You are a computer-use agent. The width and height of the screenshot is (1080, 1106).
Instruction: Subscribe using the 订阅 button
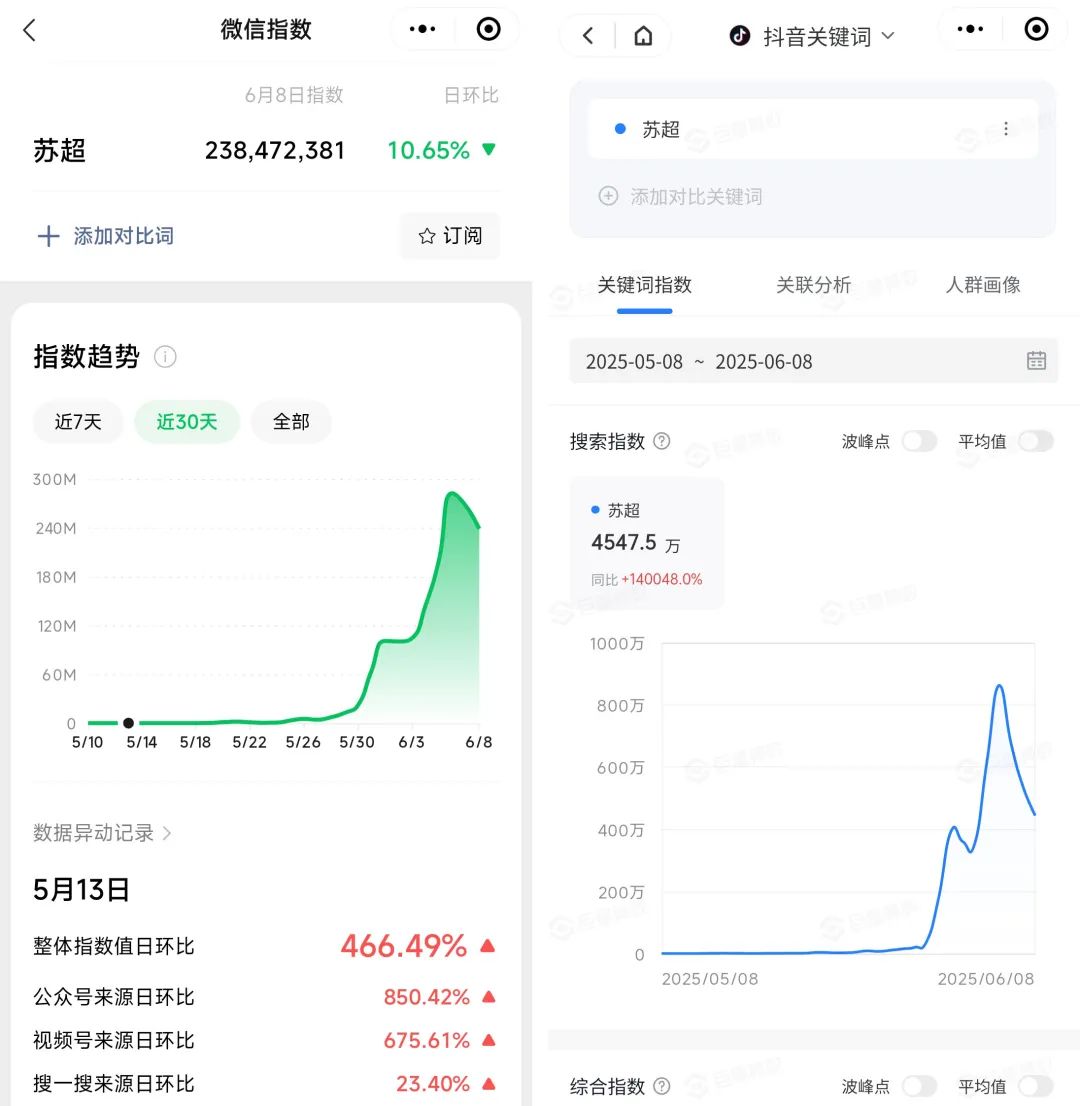[450, 236]
